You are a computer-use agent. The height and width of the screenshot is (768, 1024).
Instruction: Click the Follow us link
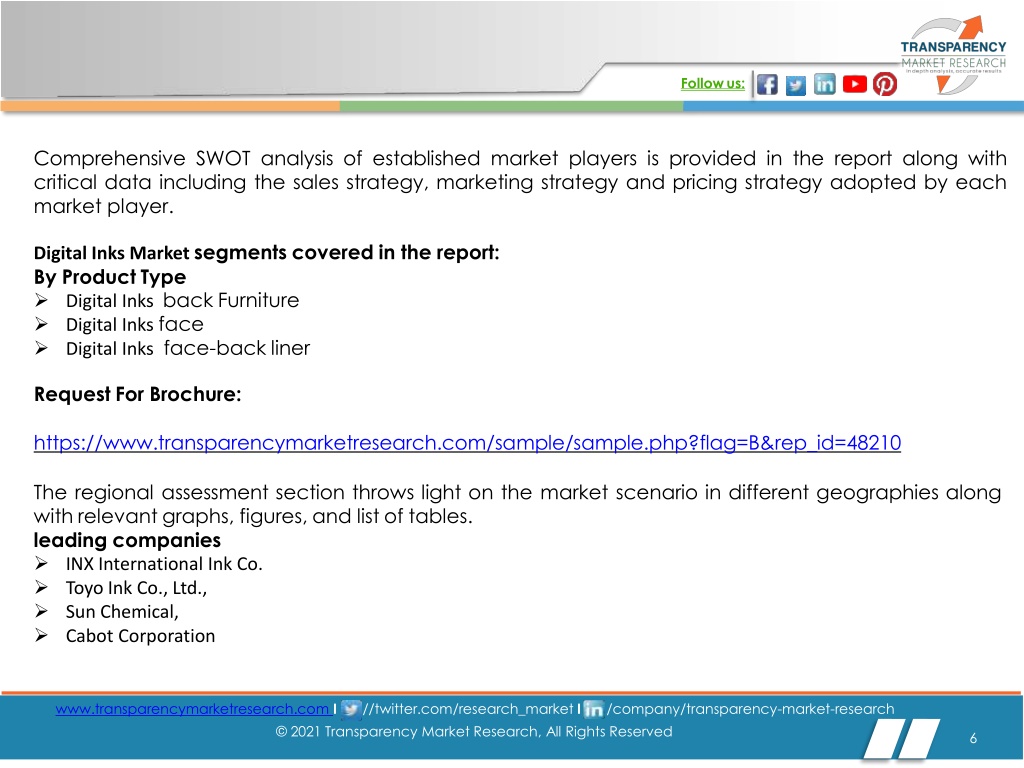coord(712,84)
